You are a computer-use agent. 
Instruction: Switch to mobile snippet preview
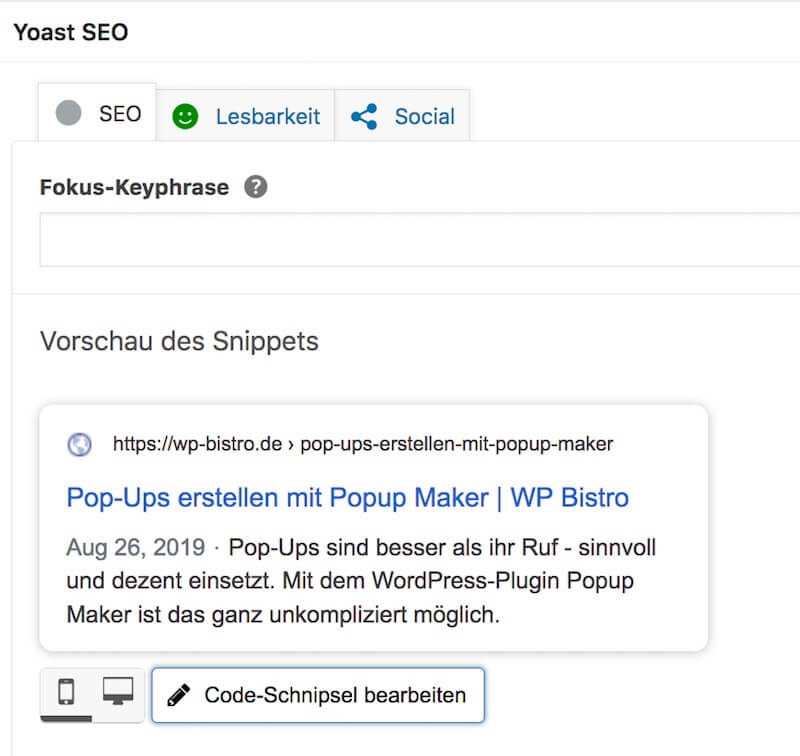pos(66,692)
